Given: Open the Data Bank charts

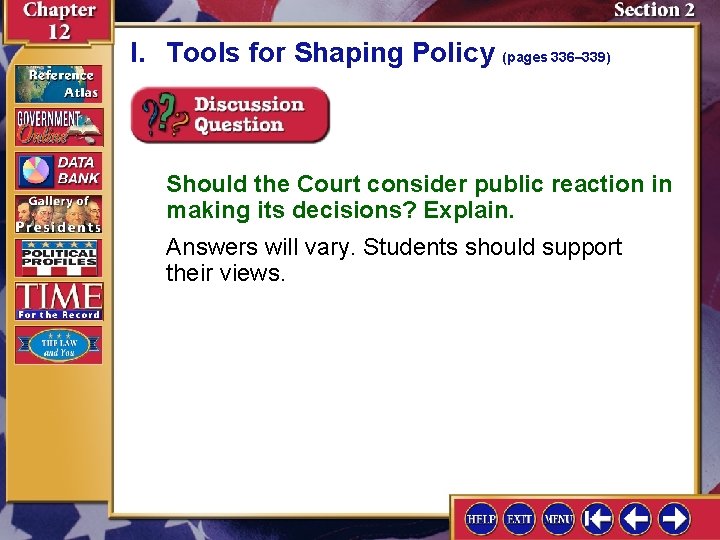Looking at the screenshot, I should [58, 171].
